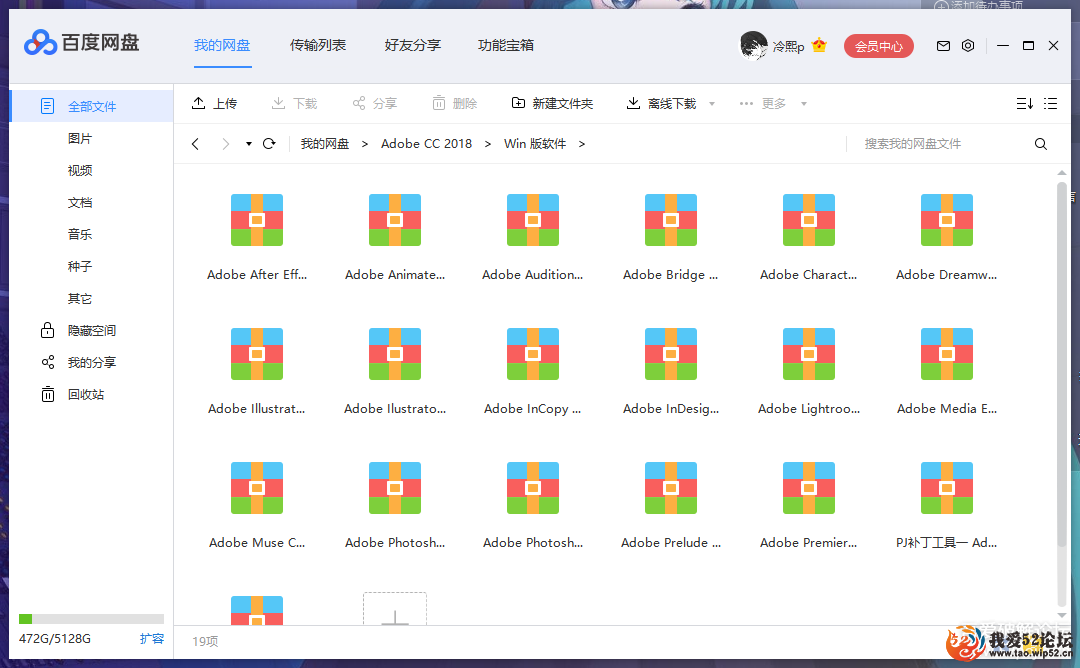Select the Adobe Media E... archive icon
1080x668 pixels.
tap(946, 354)
